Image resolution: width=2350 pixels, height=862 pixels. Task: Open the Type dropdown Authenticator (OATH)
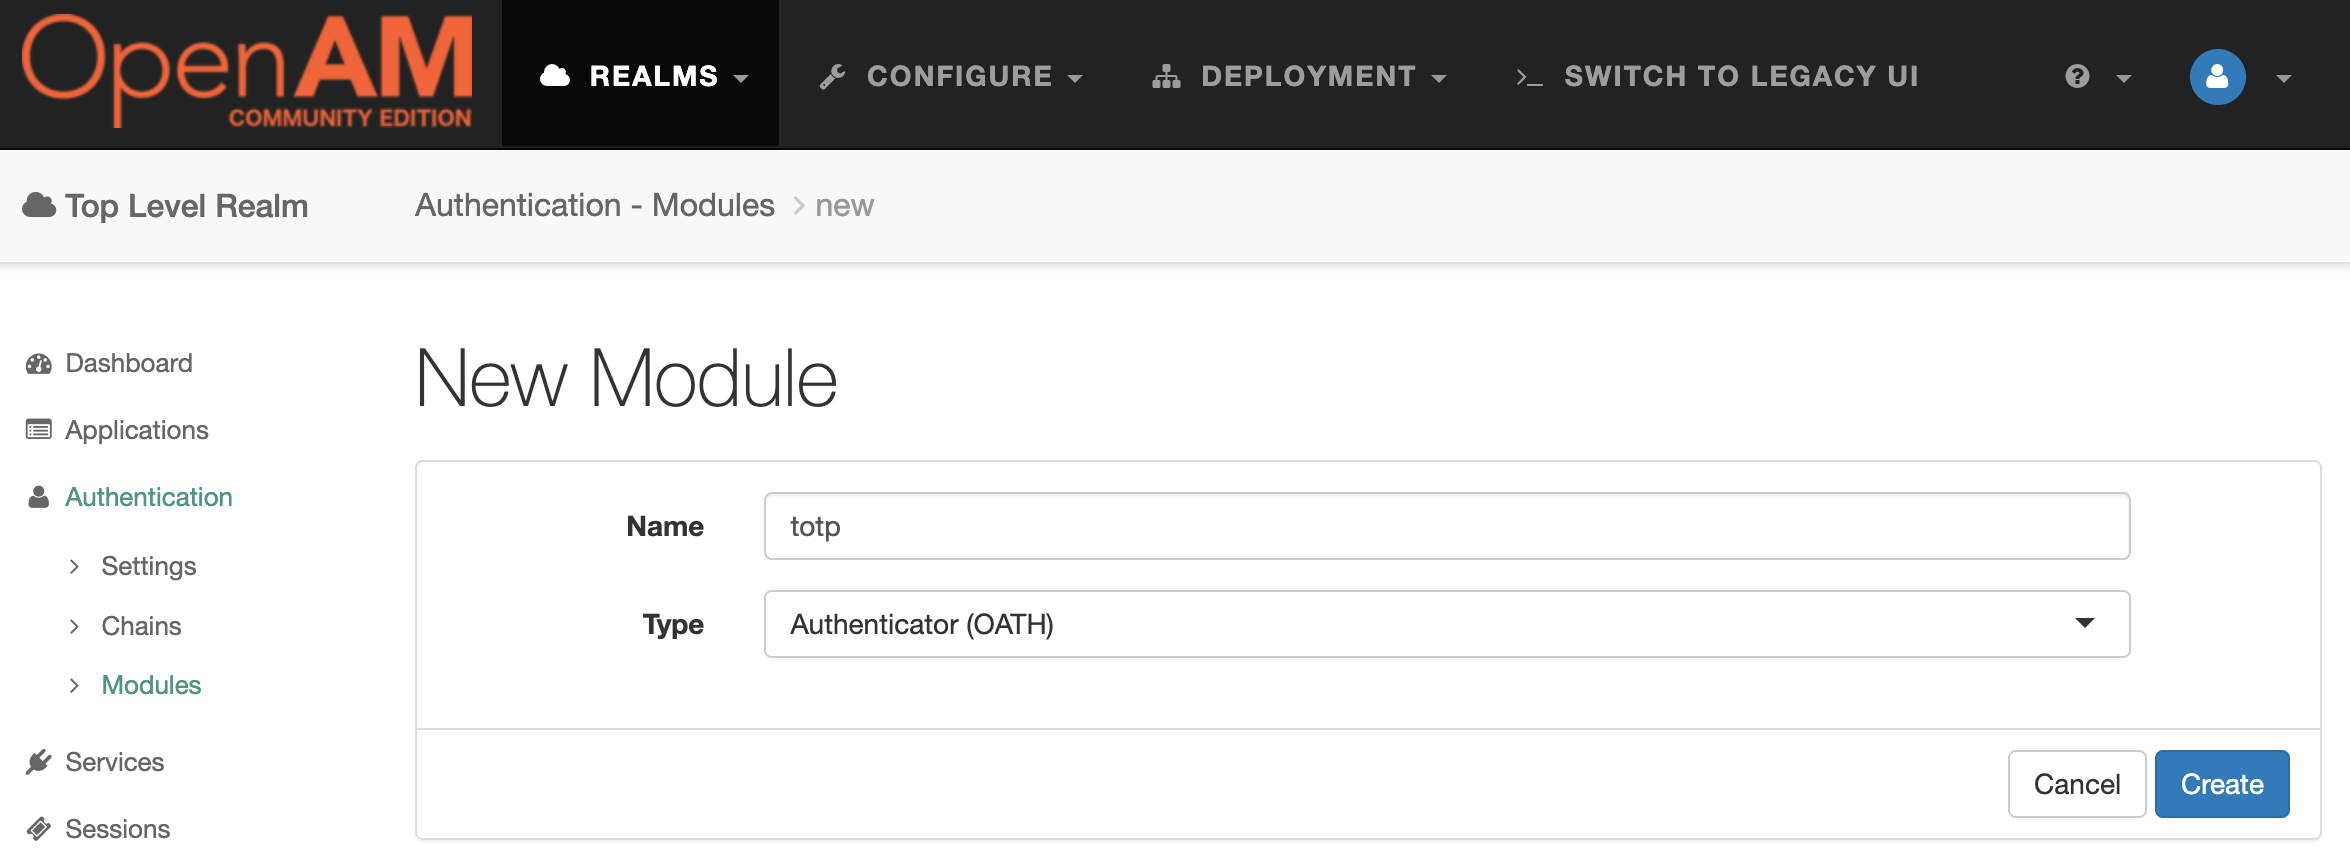coord(1447,624)
